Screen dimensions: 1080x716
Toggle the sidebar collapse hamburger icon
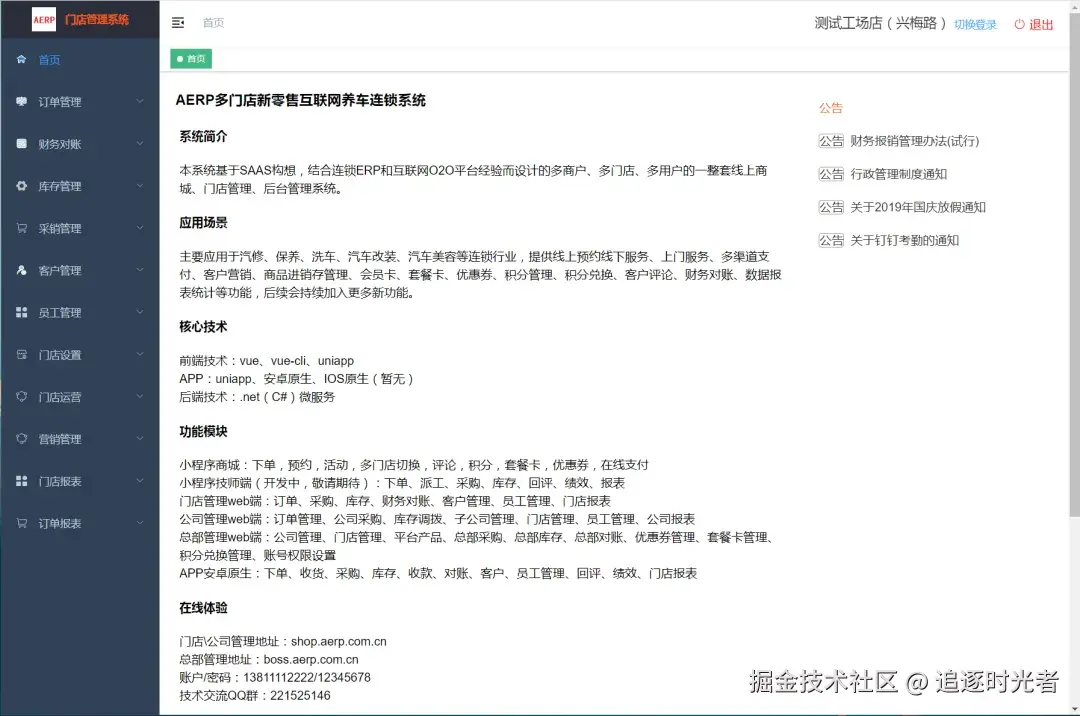pyautogui.click(x=178, y=23)
